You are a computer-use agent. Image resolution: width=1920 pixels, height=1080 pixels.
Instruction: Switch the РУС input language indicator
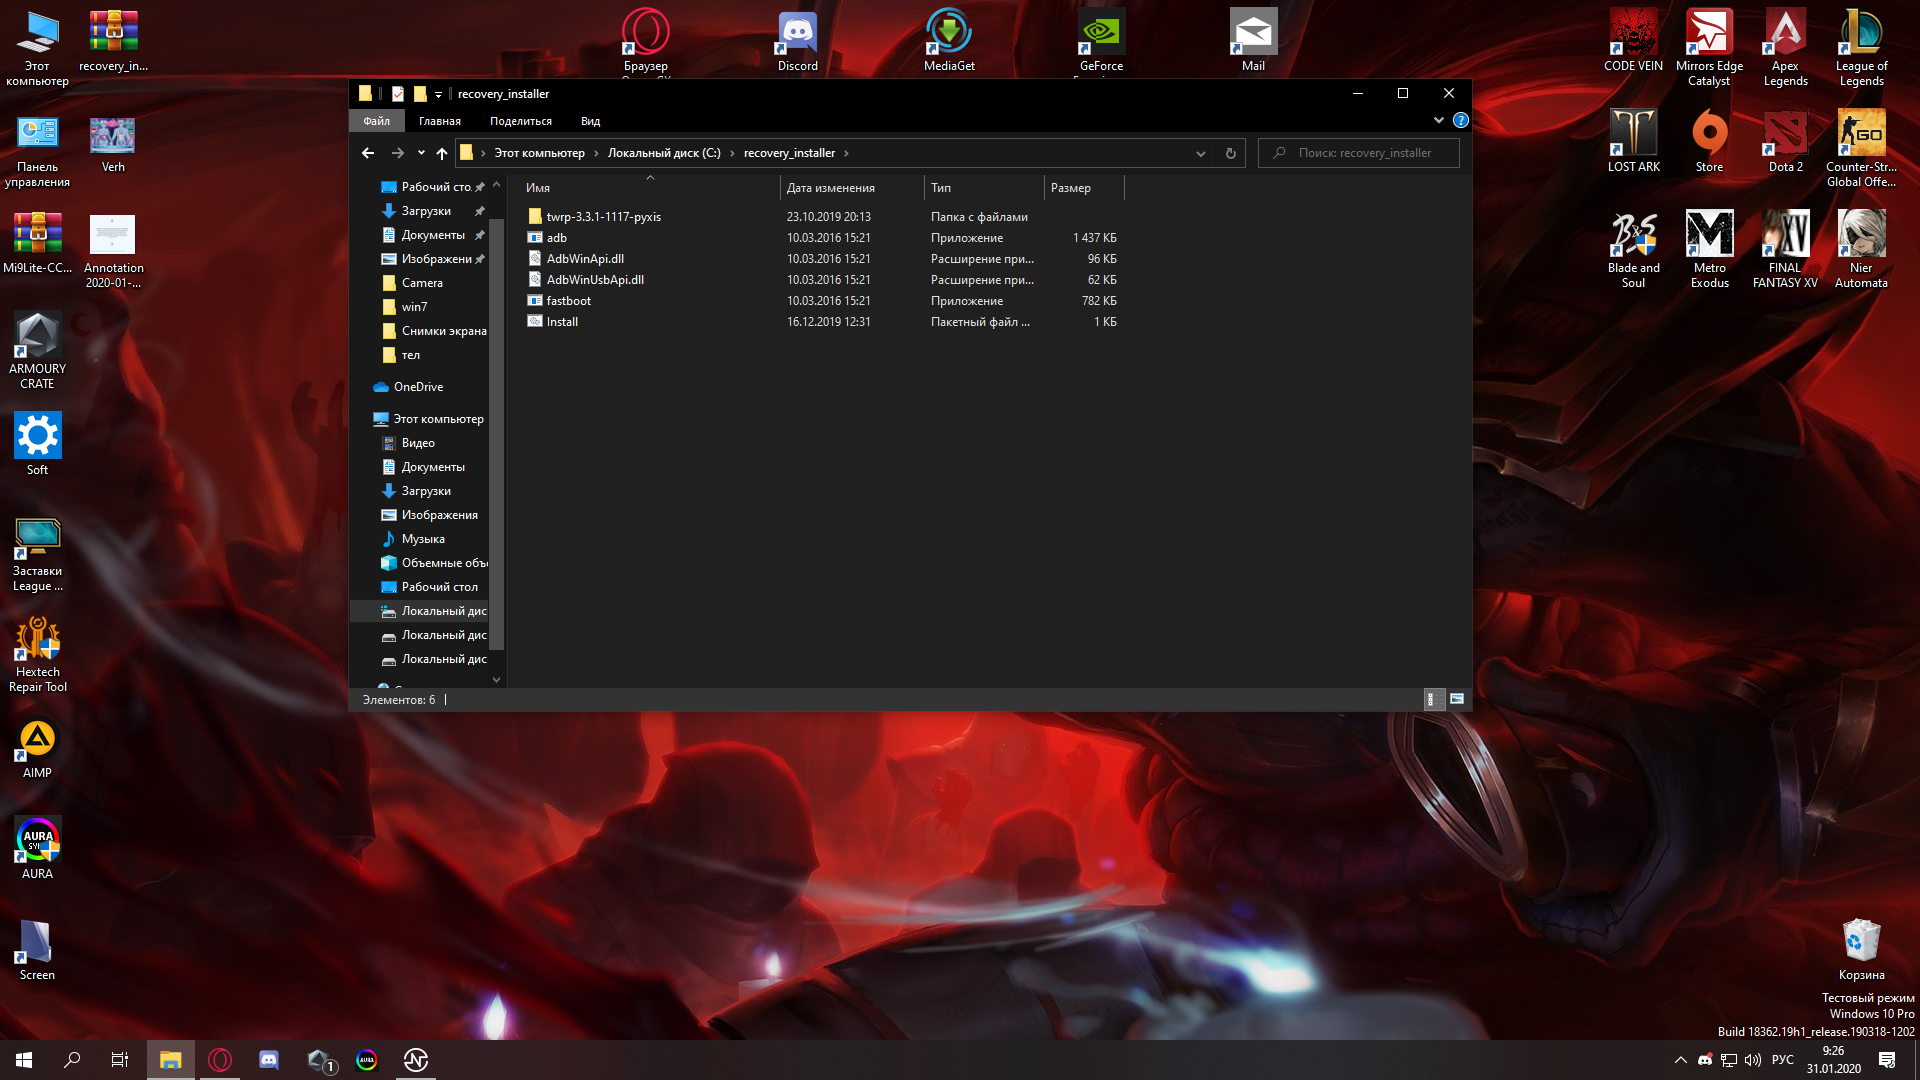click(1782, 1060)
